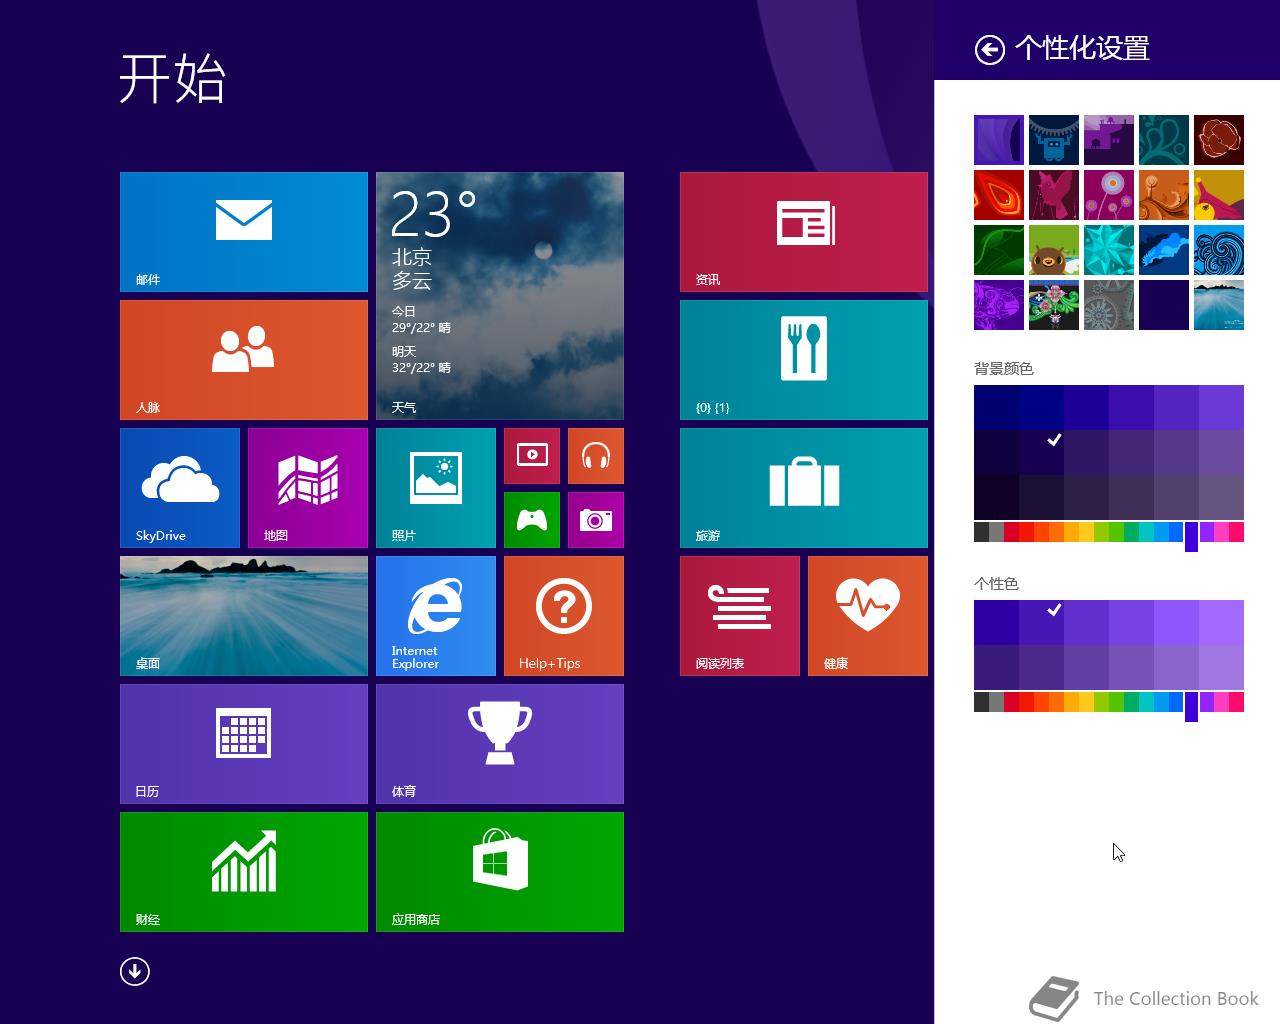
Task: Choose the pink bird background thumbnail
Action: 1054,195
